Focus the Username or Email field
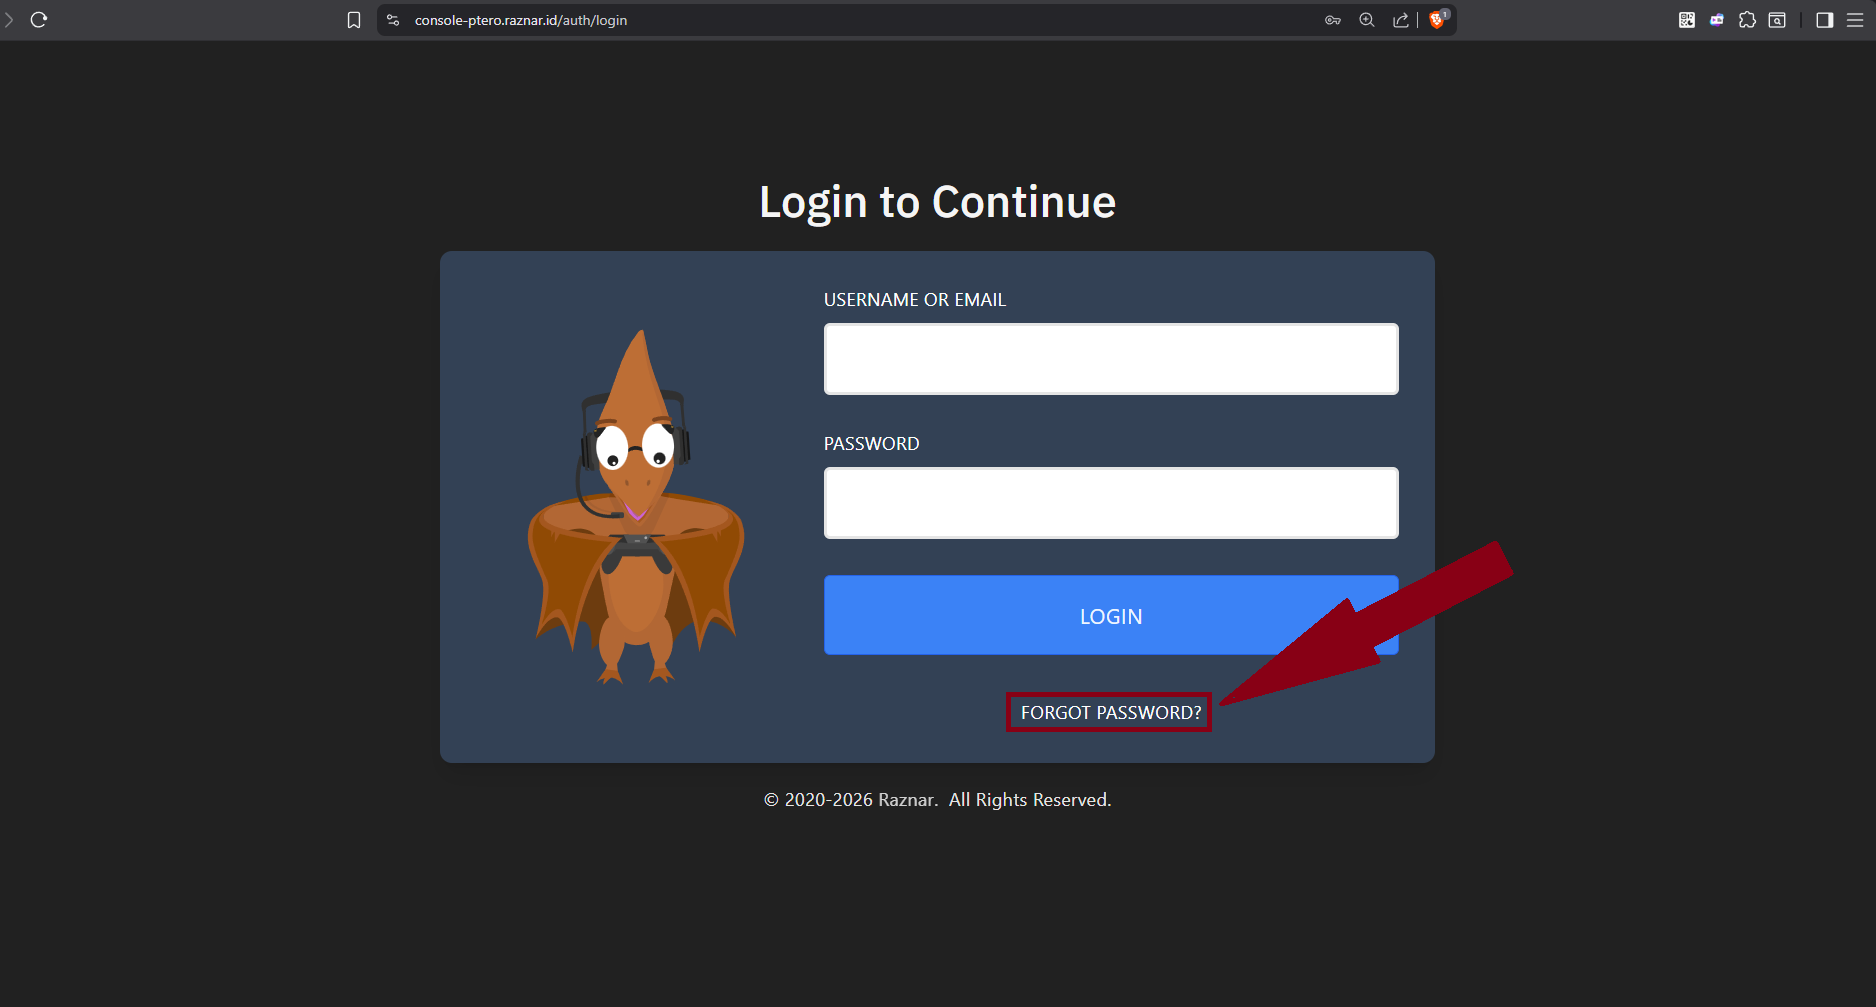 [1110, 359]
